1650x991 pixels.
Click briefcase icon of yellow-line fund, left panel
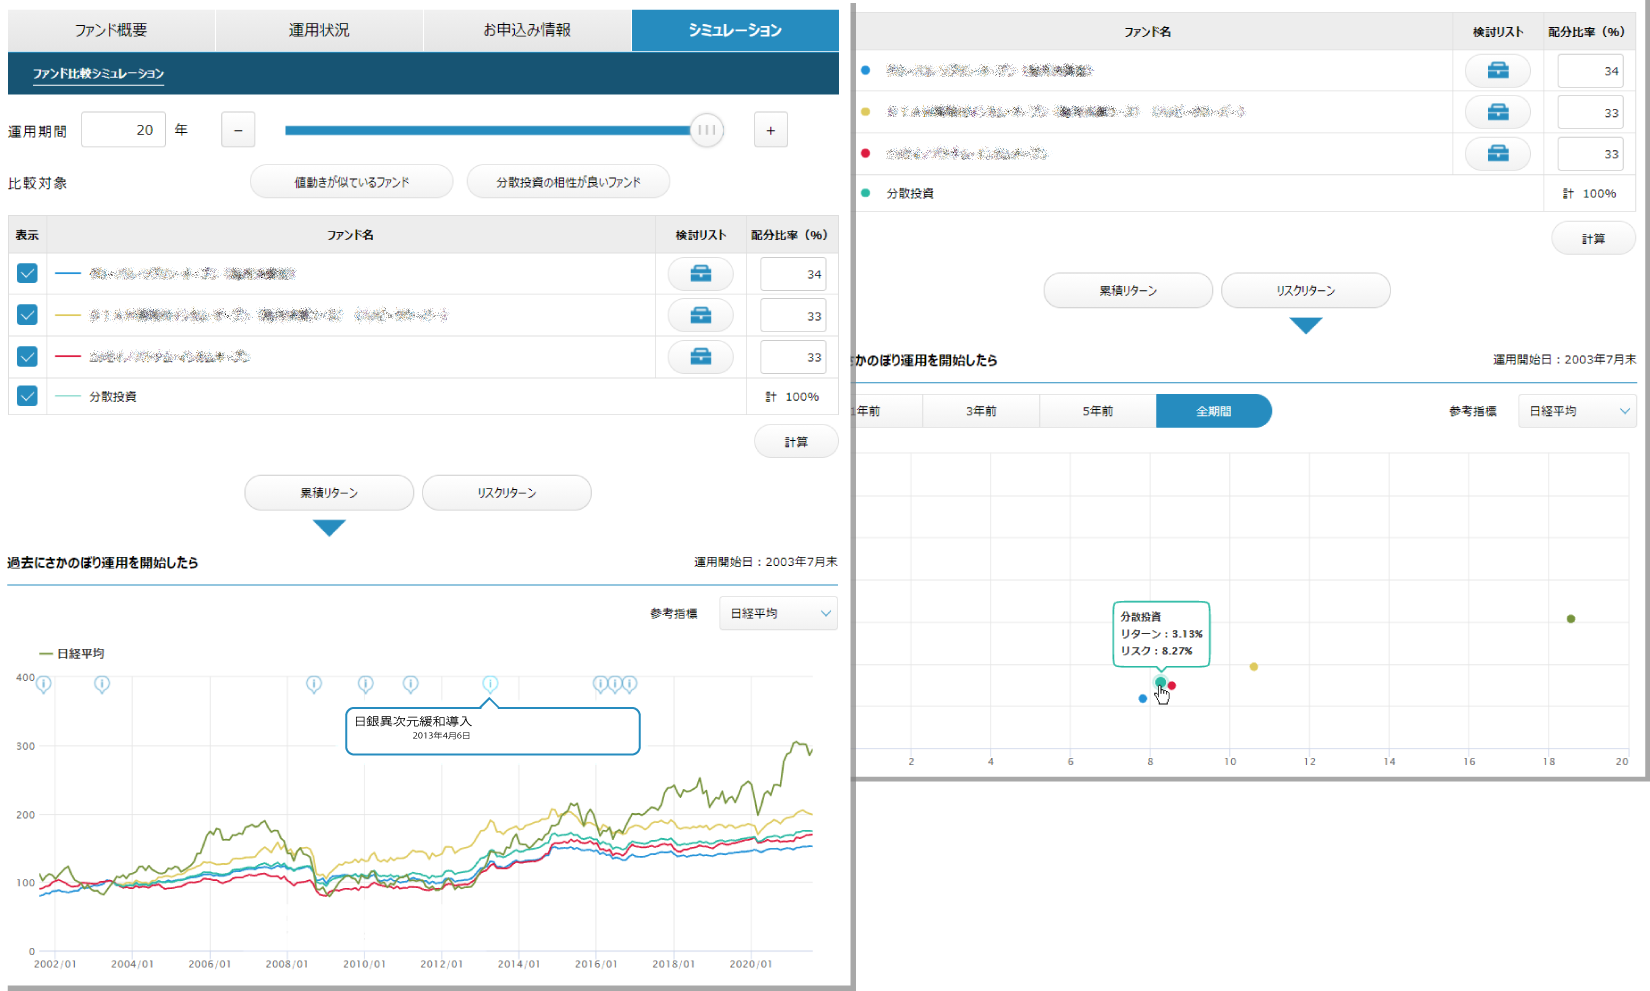tap(700, 315)
